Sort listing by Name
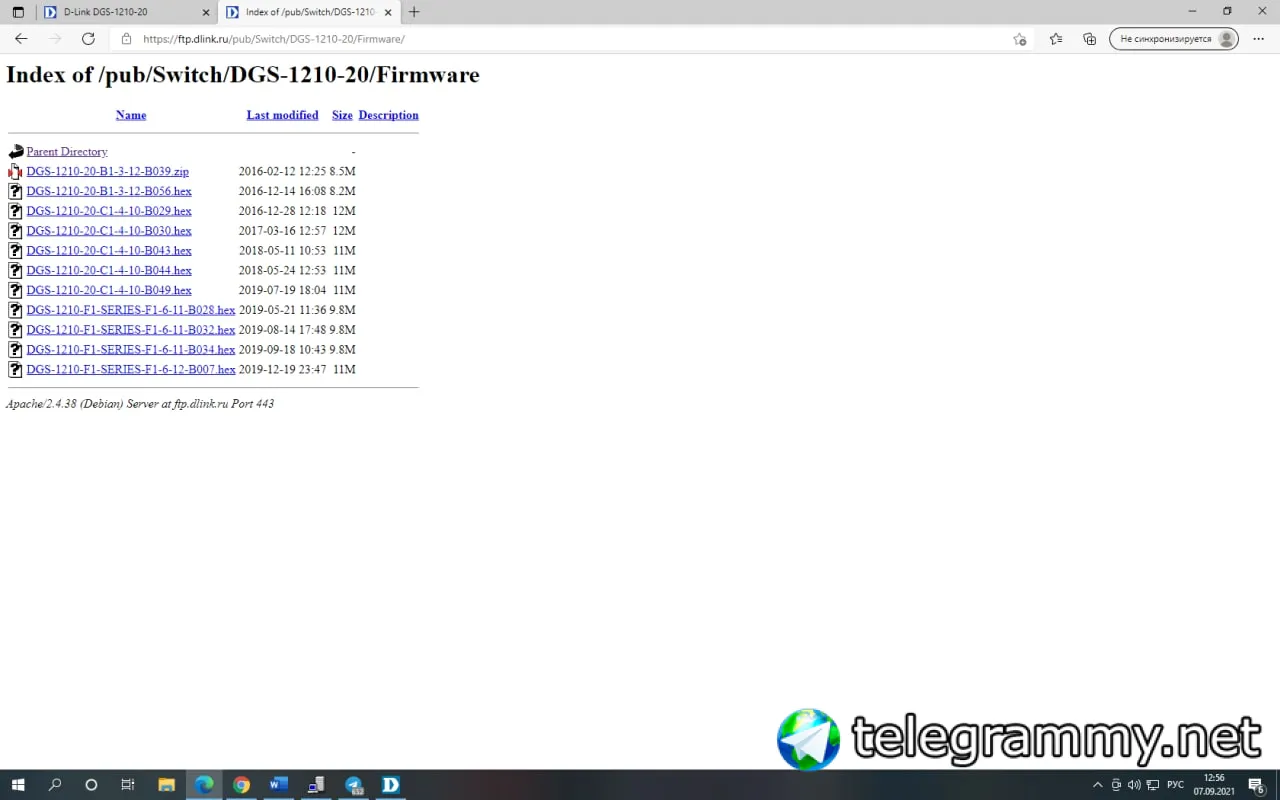 click(x=131, y=115)
